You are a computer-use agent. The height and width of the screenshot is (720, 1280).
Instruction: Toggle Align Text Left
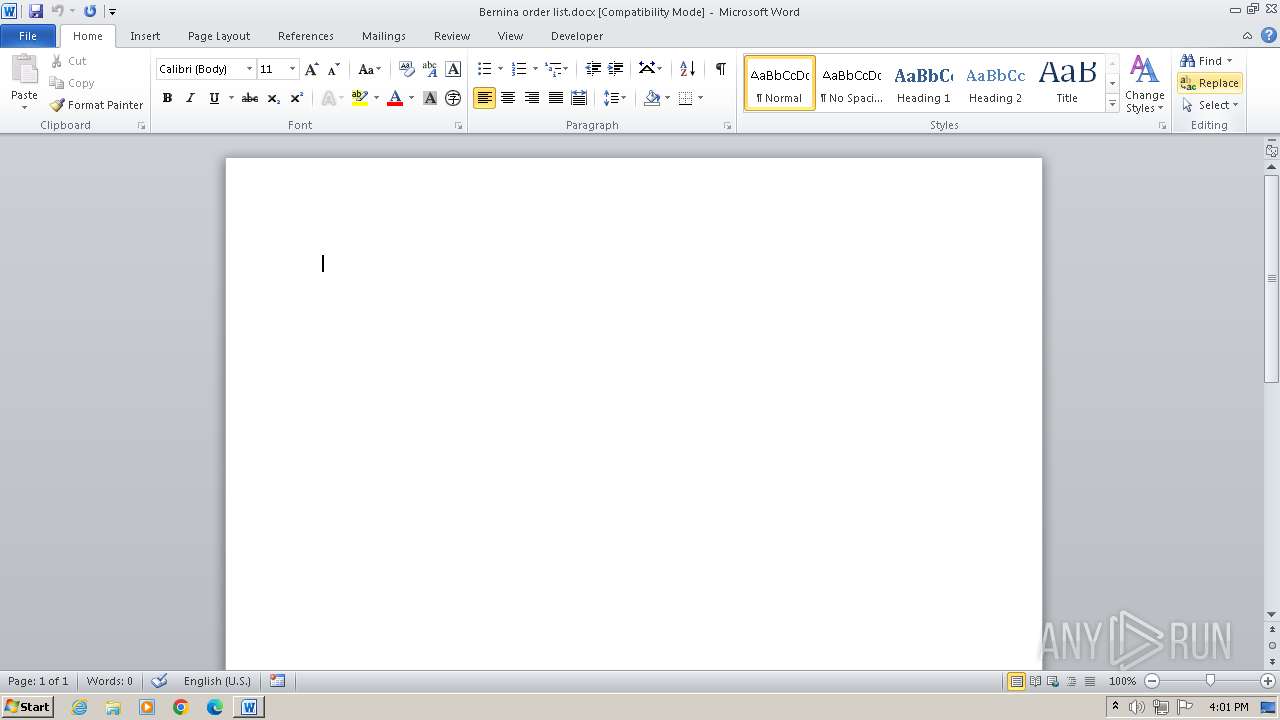484,98
